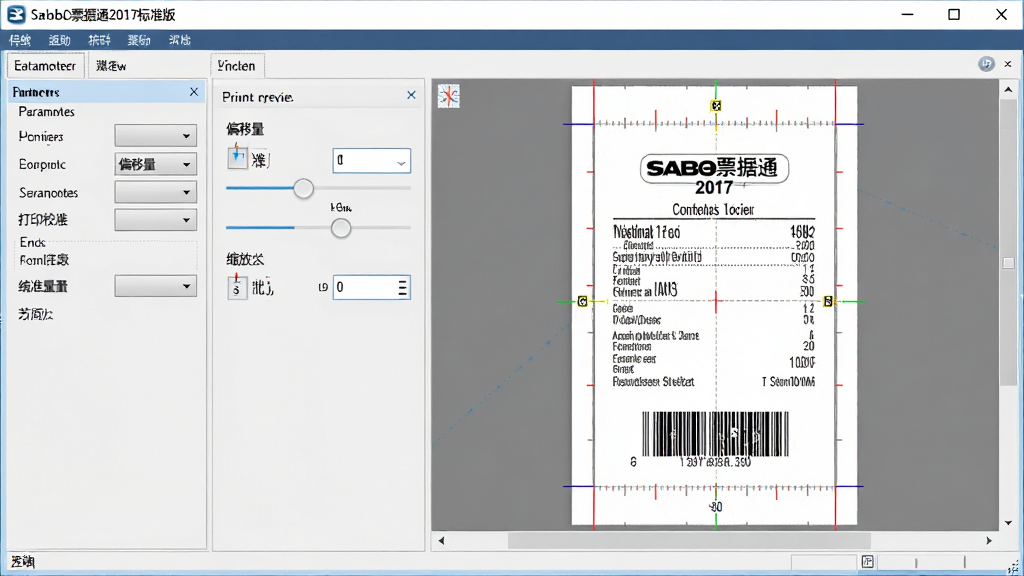Open the Eonprotc dropdown showing 偏移量

tap(155, 164)
